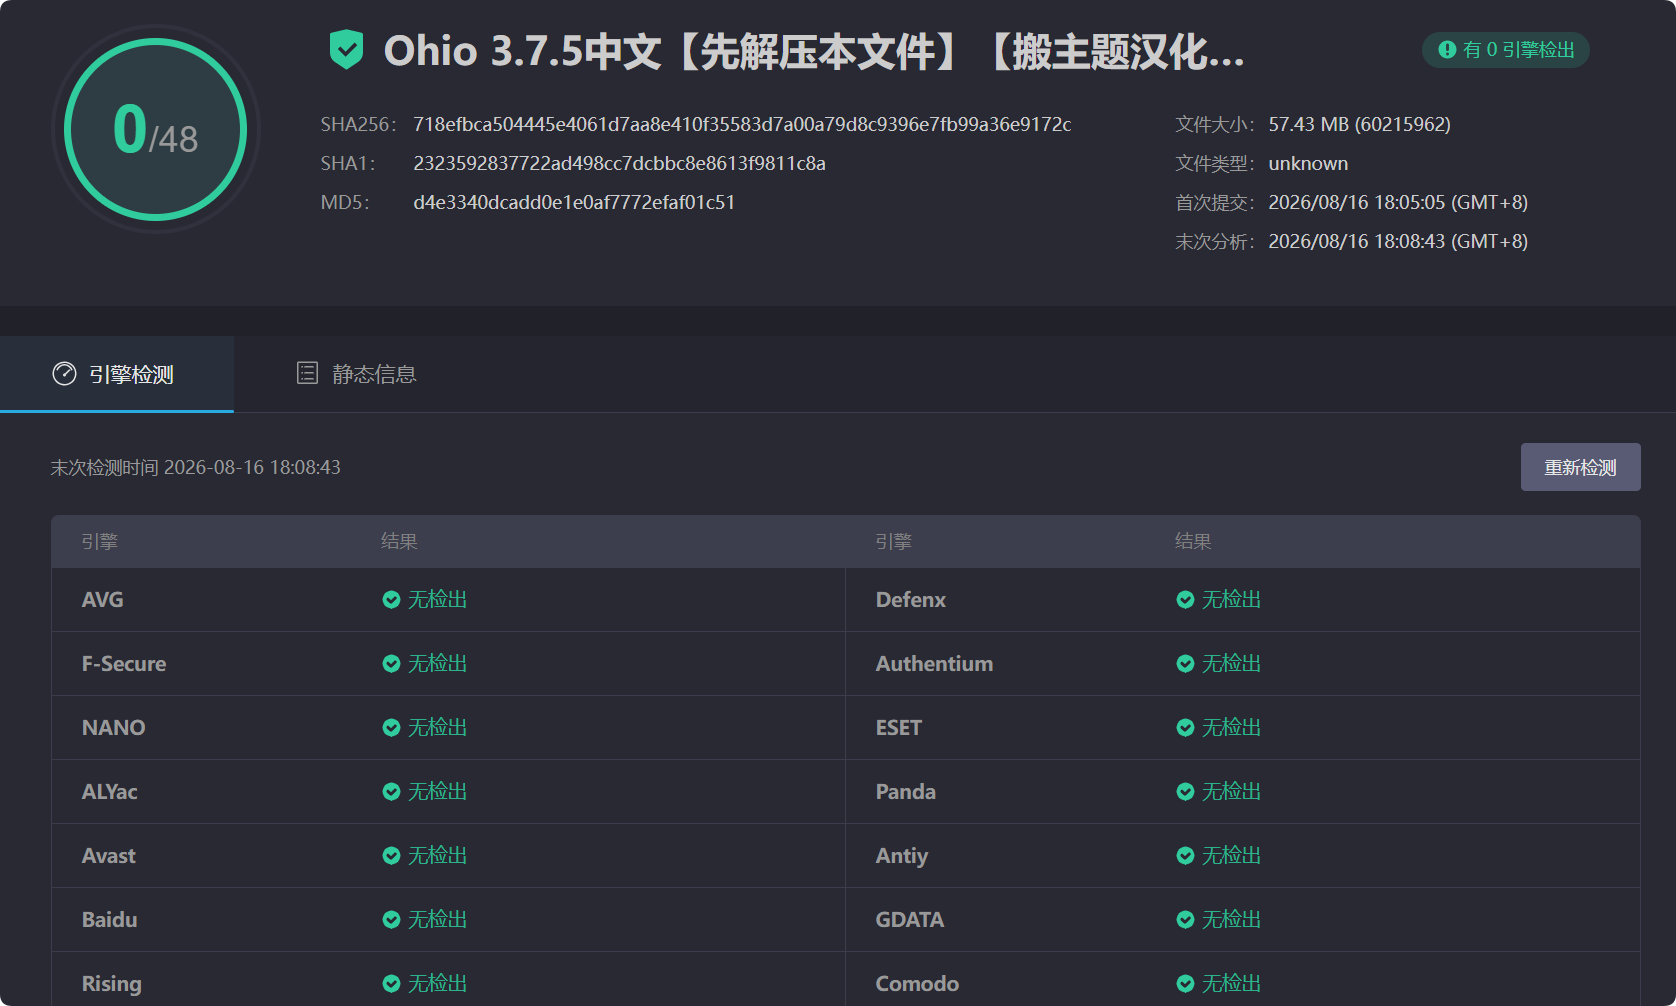
Task: Click the Comodo engine name
Action: 918,983
